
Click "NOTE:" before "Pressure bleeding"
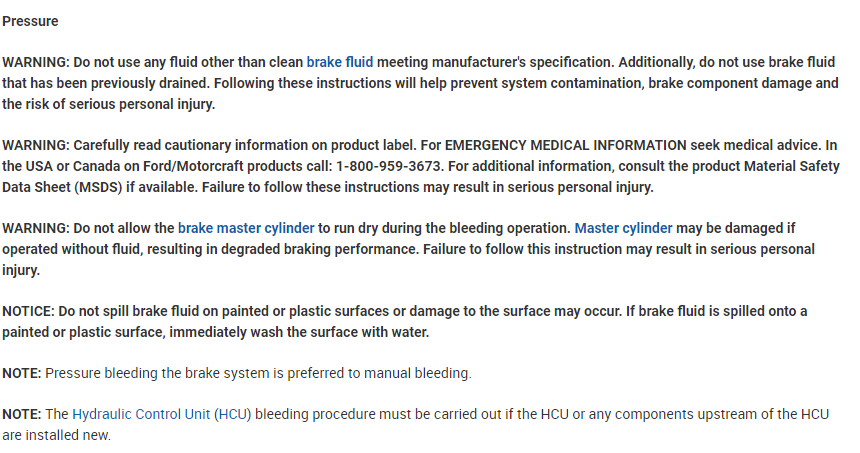[x=22, y=373]
